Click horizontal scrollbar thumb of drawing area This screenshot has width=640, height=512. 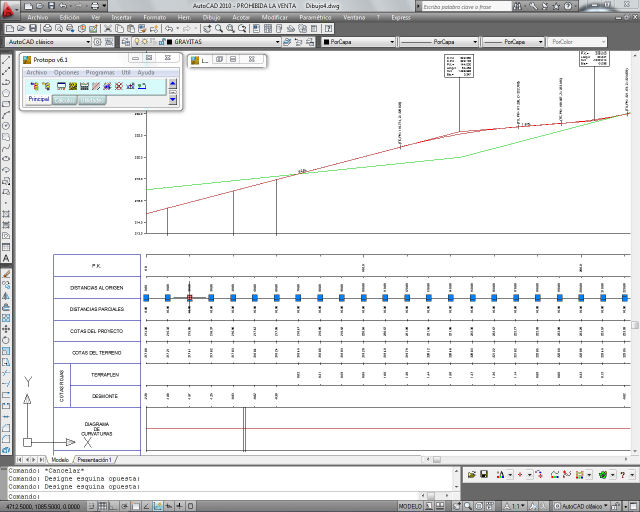coord(437,460)
